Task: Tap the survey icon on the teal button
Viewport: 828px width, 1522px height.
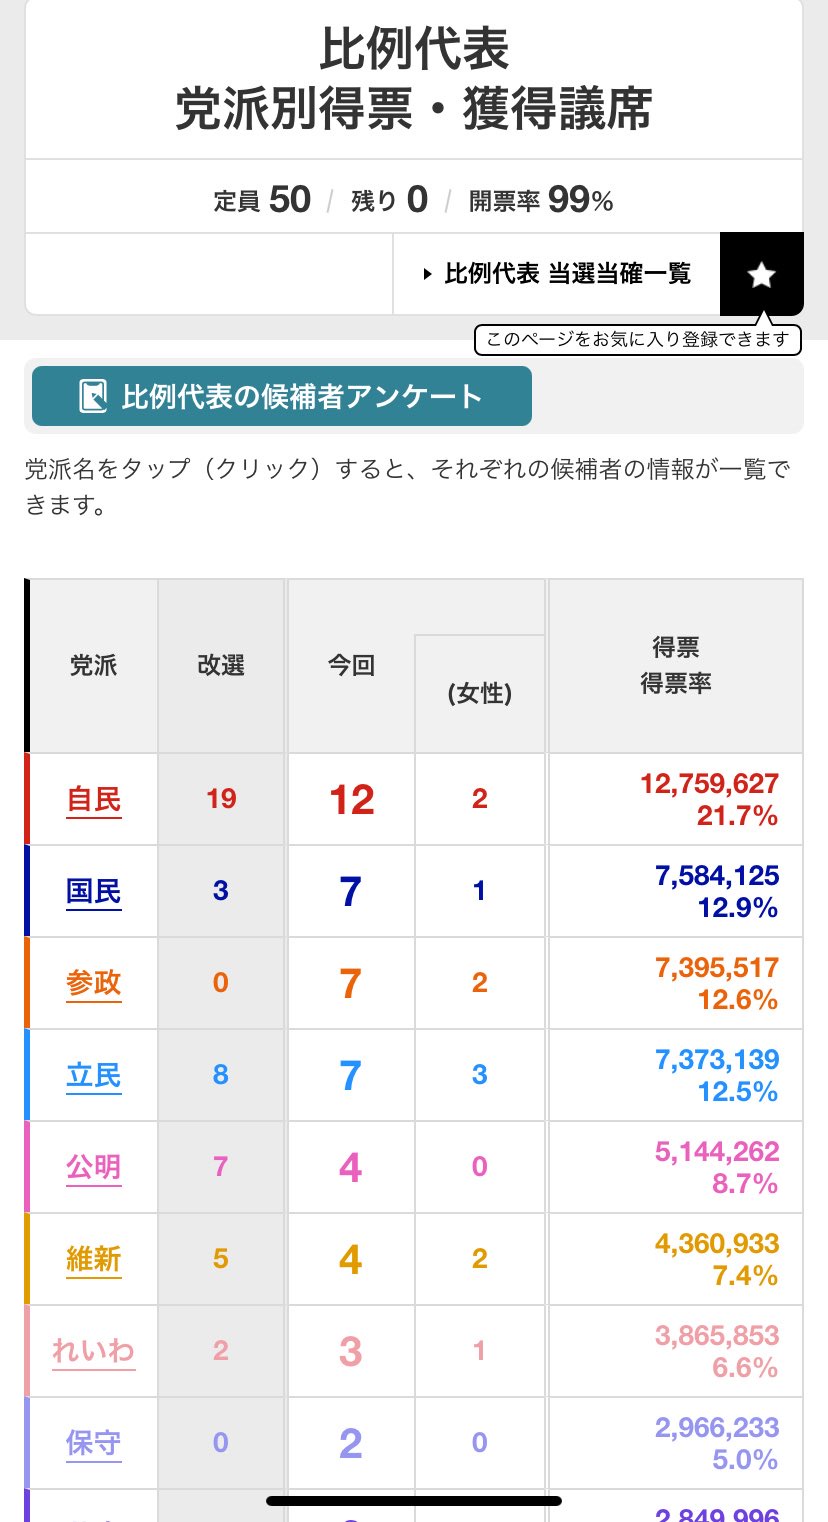Action: [93, 397]
